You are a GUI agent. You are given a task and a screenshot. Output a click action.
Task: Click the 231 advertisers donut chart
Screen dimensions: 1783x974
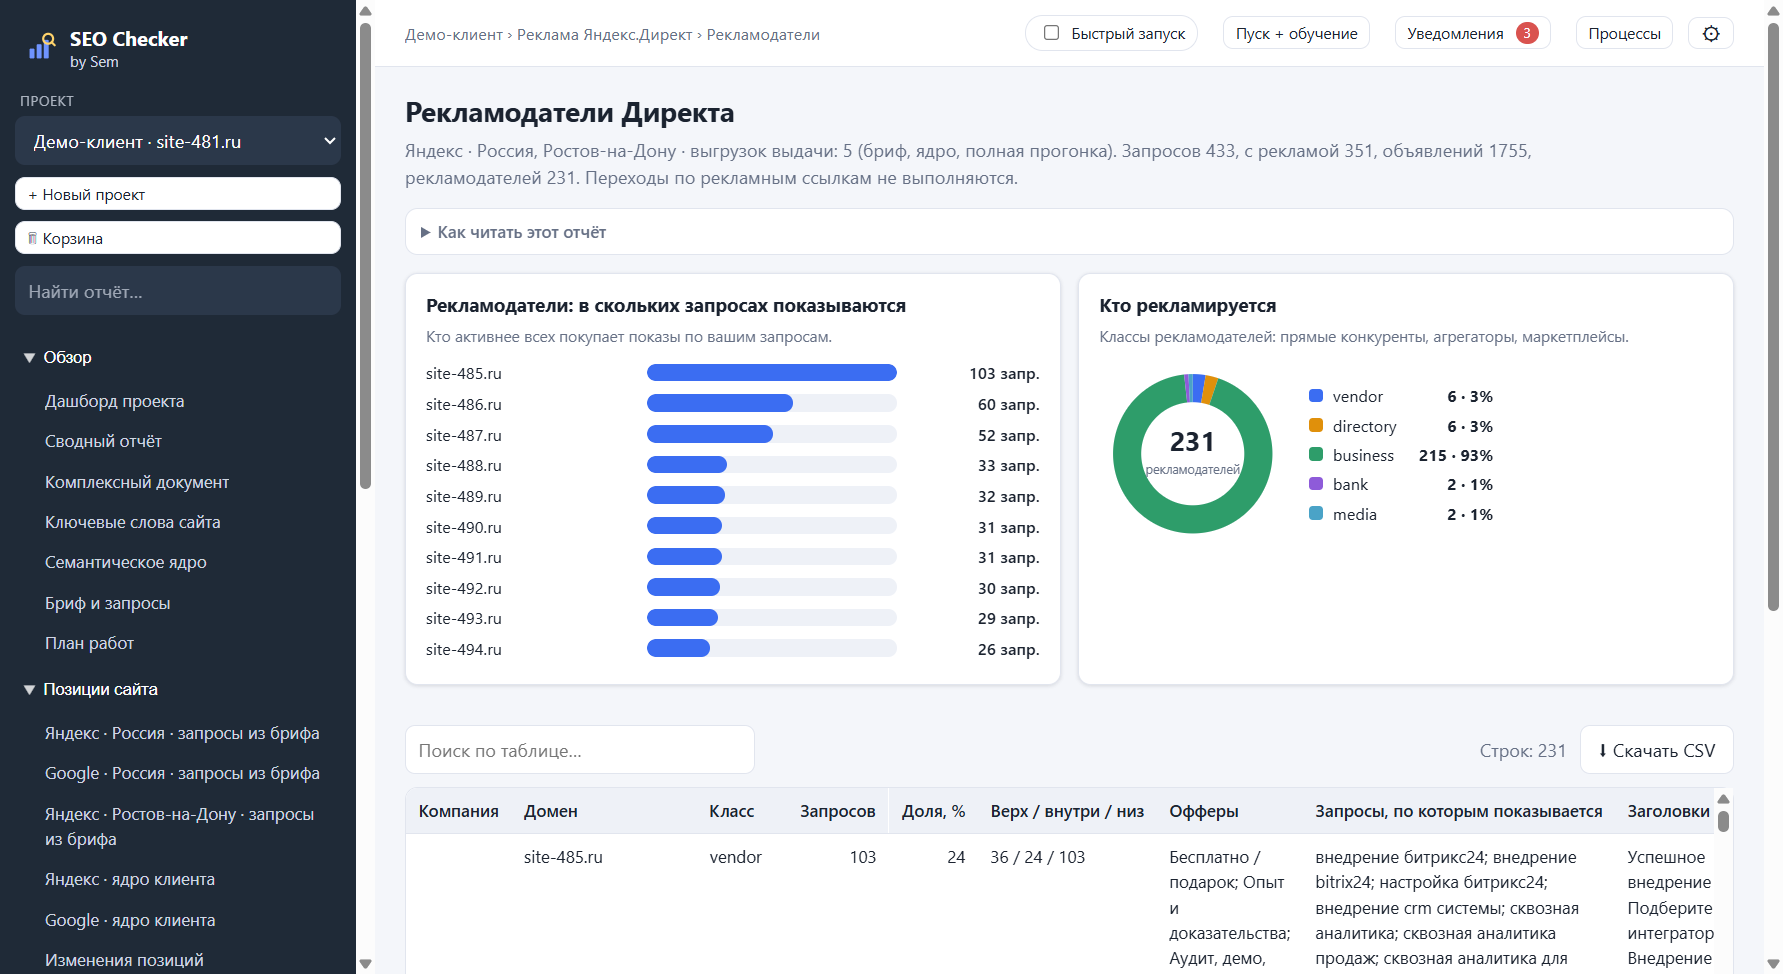(x=1192, y=454)
